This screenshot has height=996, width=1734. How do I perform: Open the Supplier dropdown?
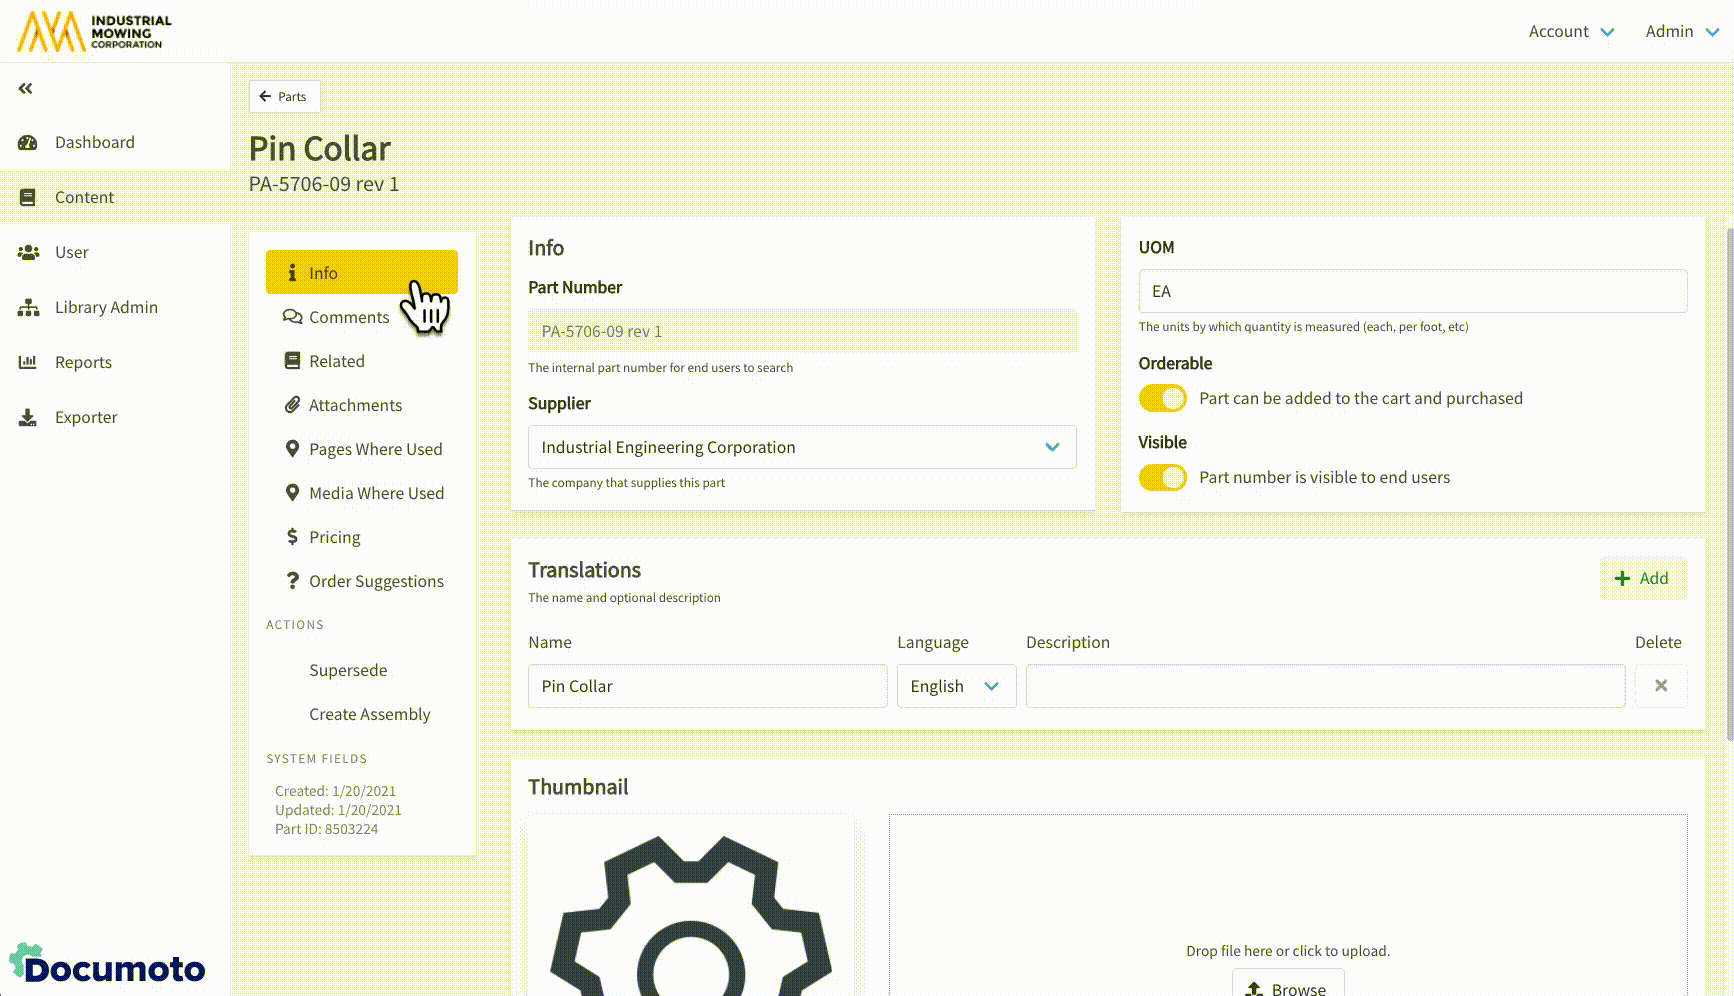pos(801,447)
